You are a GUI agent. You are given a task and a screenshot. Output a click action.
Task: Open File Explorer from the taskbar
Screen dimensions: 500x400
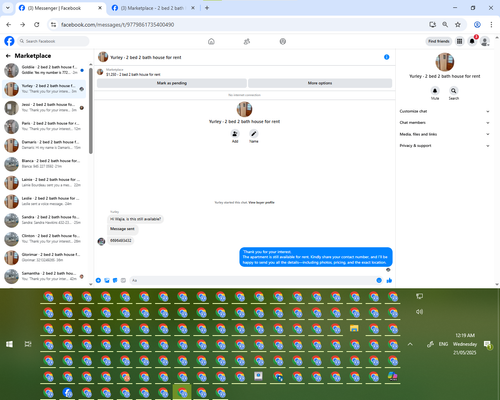click(x=354, y=329)
